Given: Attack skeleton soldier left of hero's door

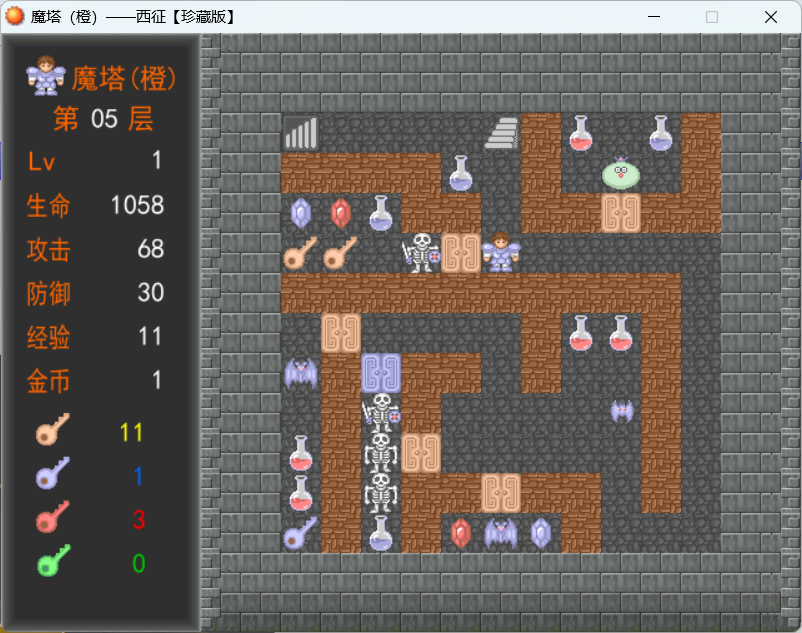Looking at the screenshot, I should tap(421, 253).
